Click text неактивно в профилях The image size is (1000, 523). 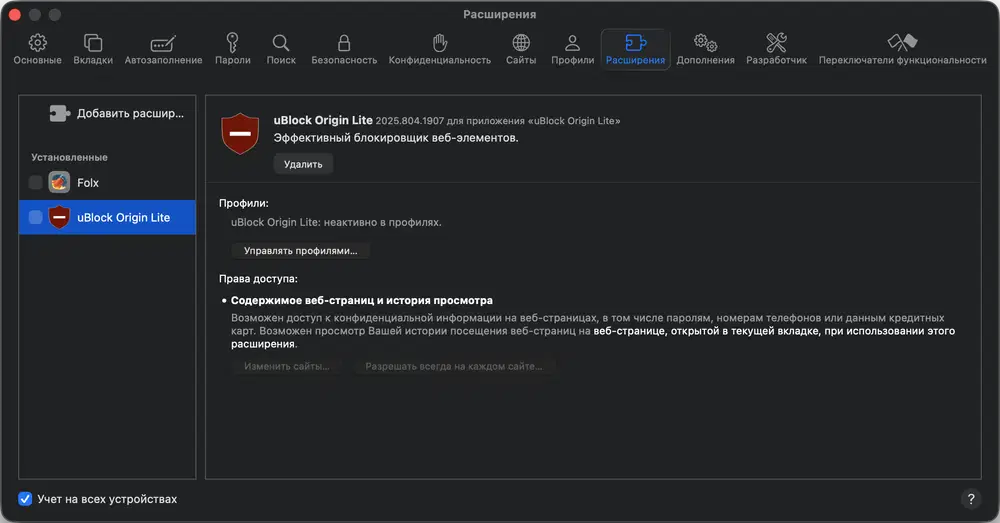pyautogui.click(x=383, y=222)
